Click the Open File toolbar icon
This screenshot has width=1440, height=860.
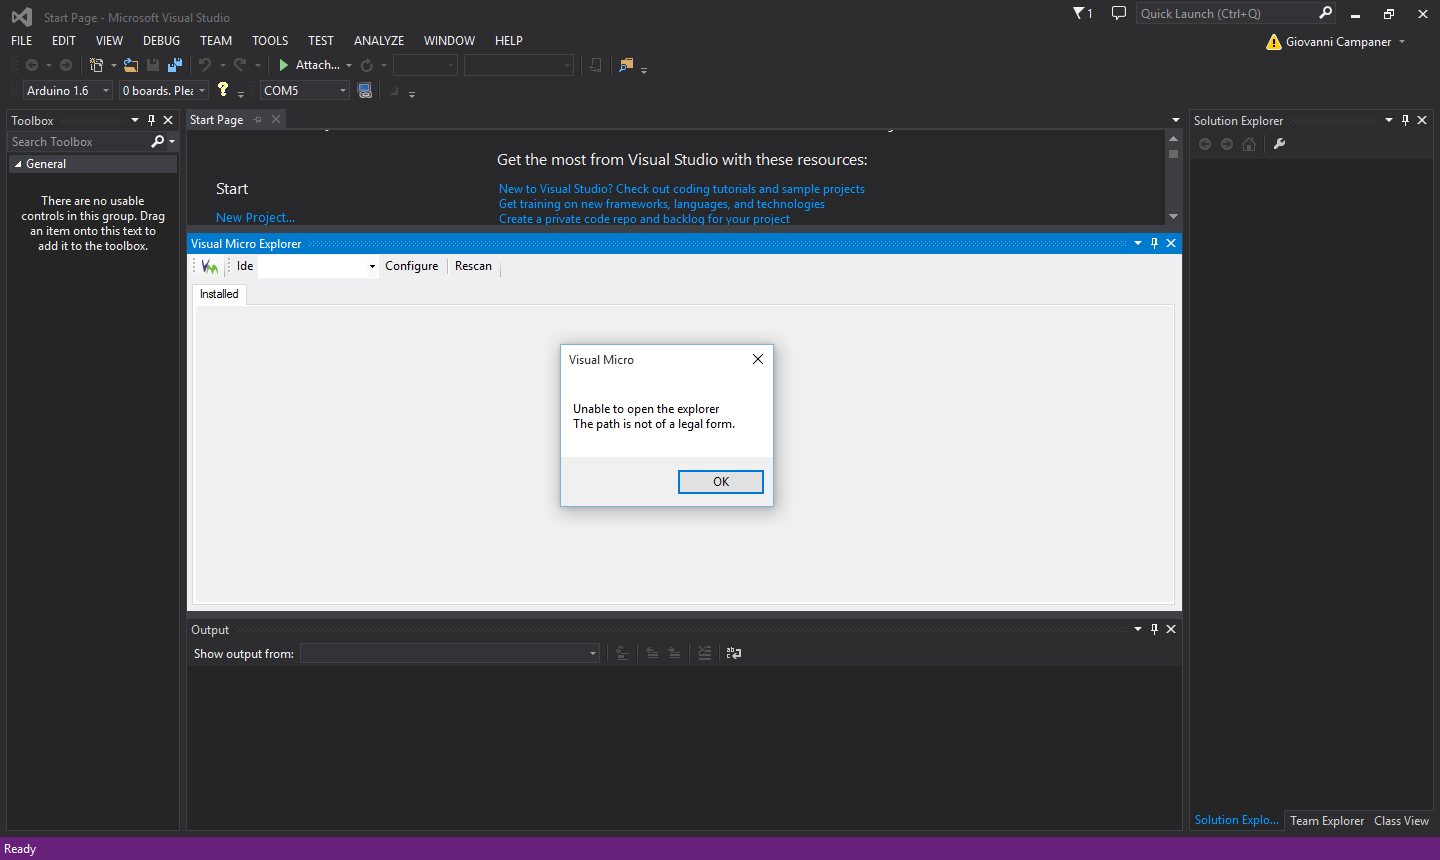point(131,65)
